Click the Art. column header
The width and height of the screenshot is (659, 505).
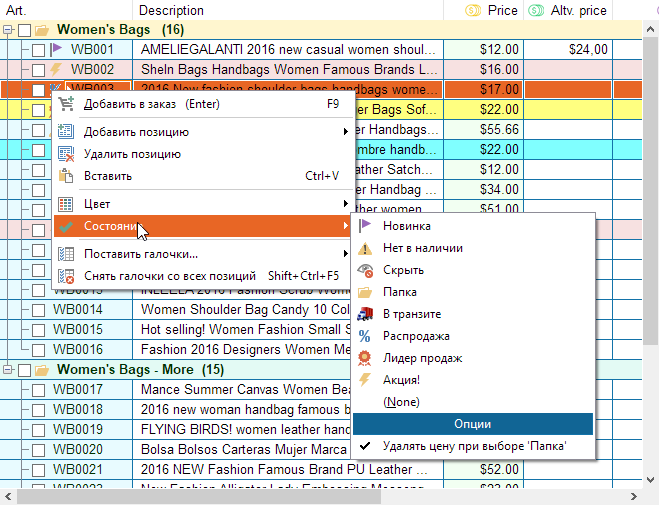click(x=66, y=10)
